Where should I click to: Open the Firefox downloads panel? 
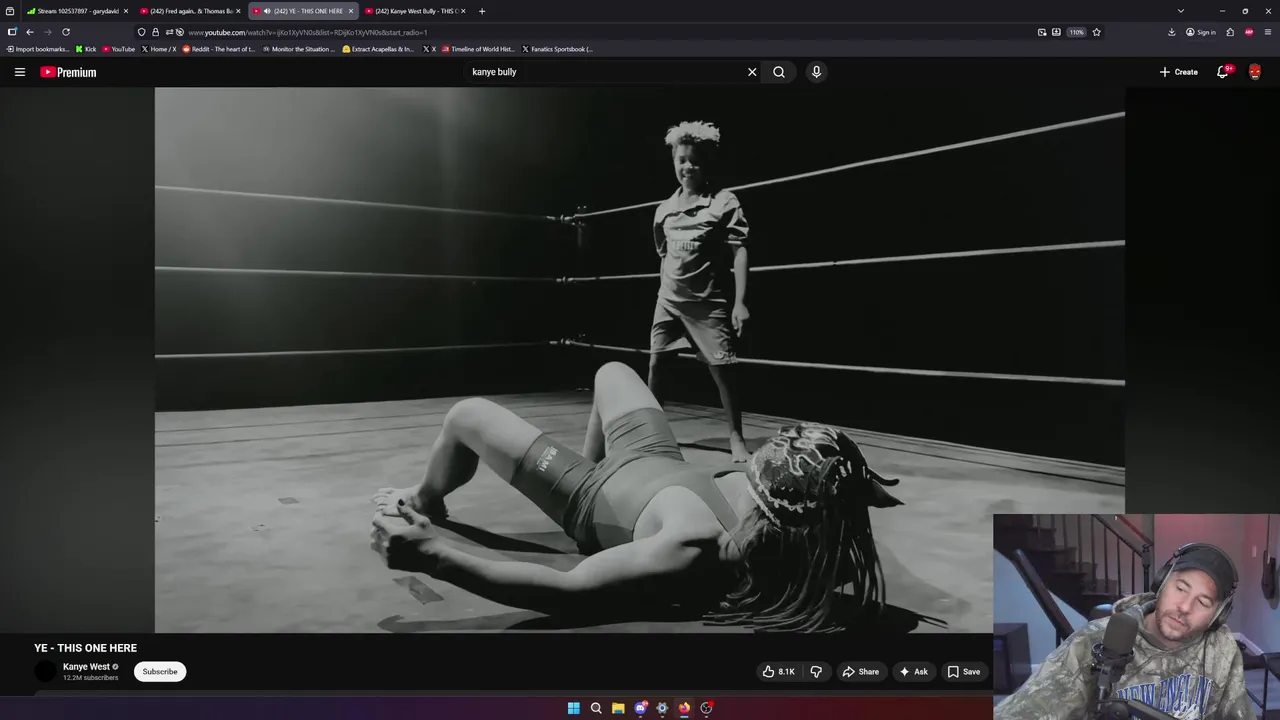click(1171, 32)
